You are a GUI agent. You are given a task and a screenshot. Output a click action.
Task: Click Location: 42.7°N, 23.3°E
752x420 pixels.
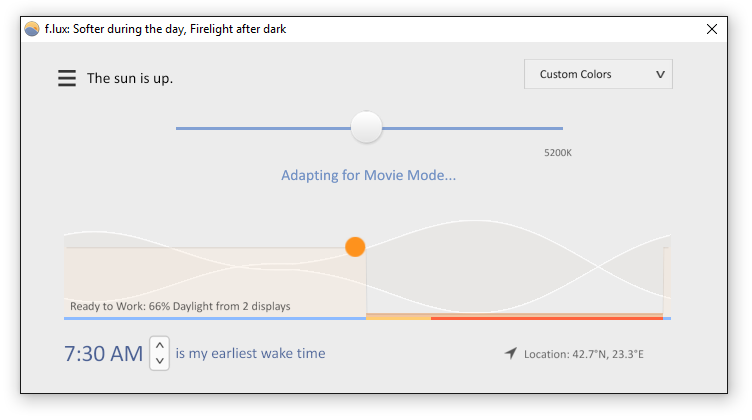click(x=584, y=354)
